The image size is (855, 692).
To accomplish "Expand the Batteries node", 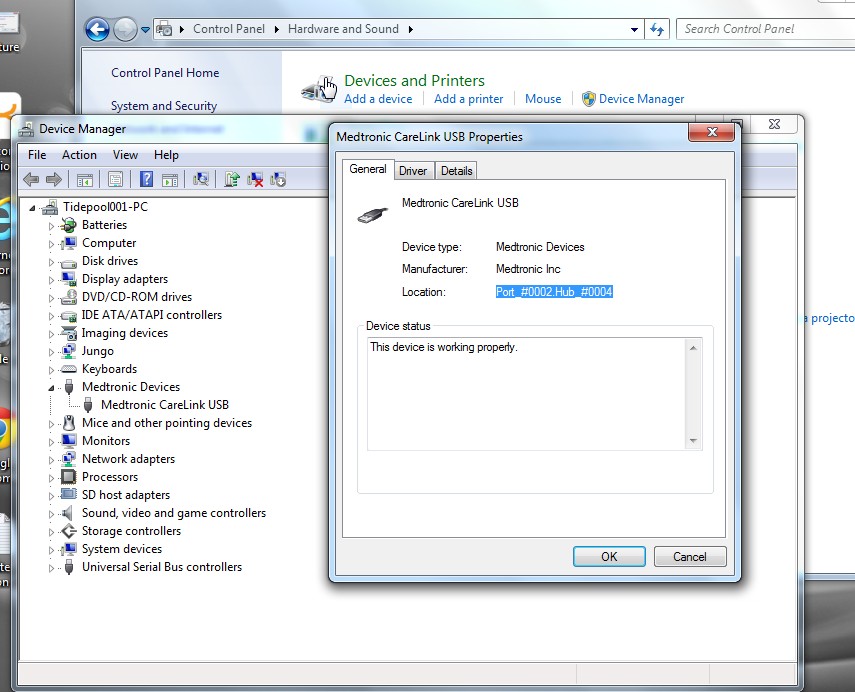I will (x=51, y=226).
